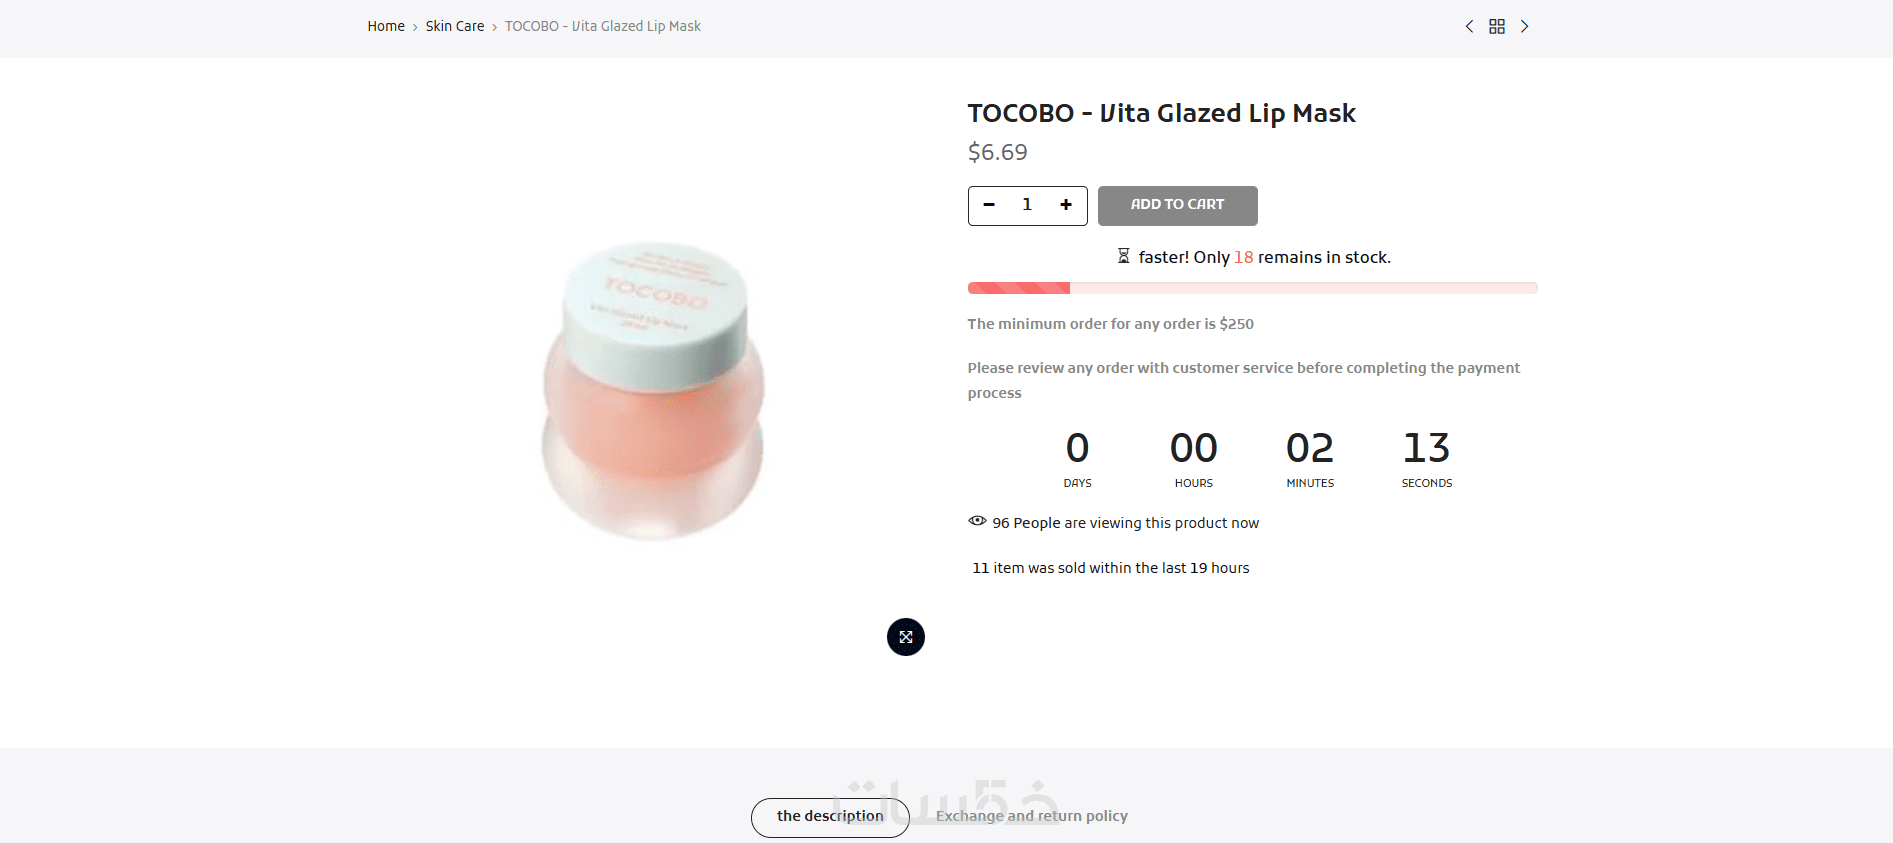Image resolution: width=1893 pixels, height=843 pixels.
Task: Click the product title heading
Action: pyautogui.click(x=1161, y=113)
